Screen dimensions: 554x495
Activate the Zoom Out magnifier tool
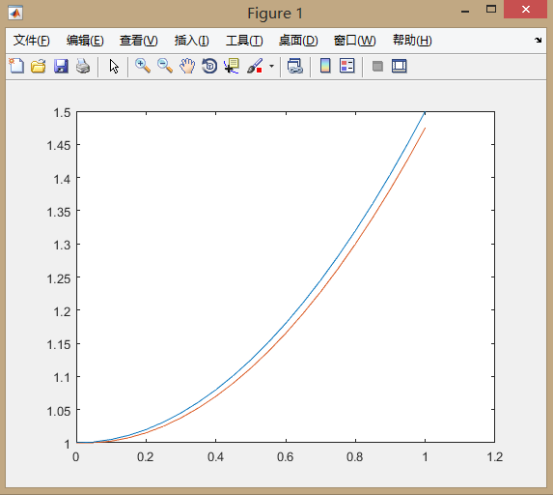[165, 66]
